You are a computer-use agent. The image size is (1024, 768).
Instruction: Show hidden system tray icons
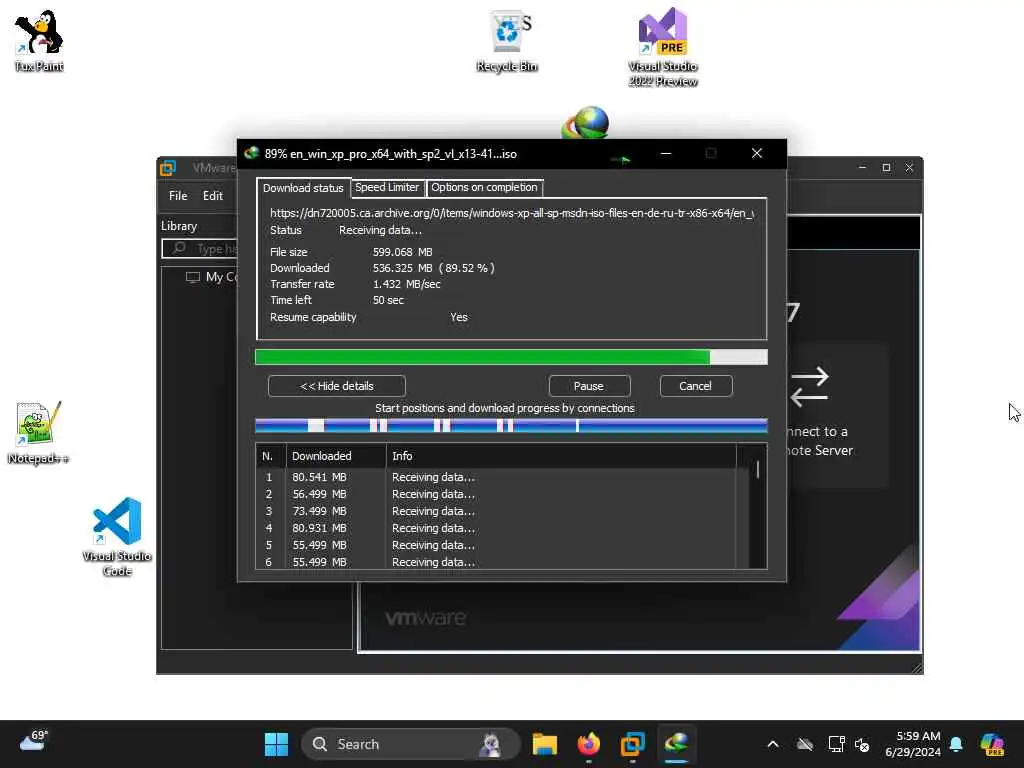click(773, 744)
